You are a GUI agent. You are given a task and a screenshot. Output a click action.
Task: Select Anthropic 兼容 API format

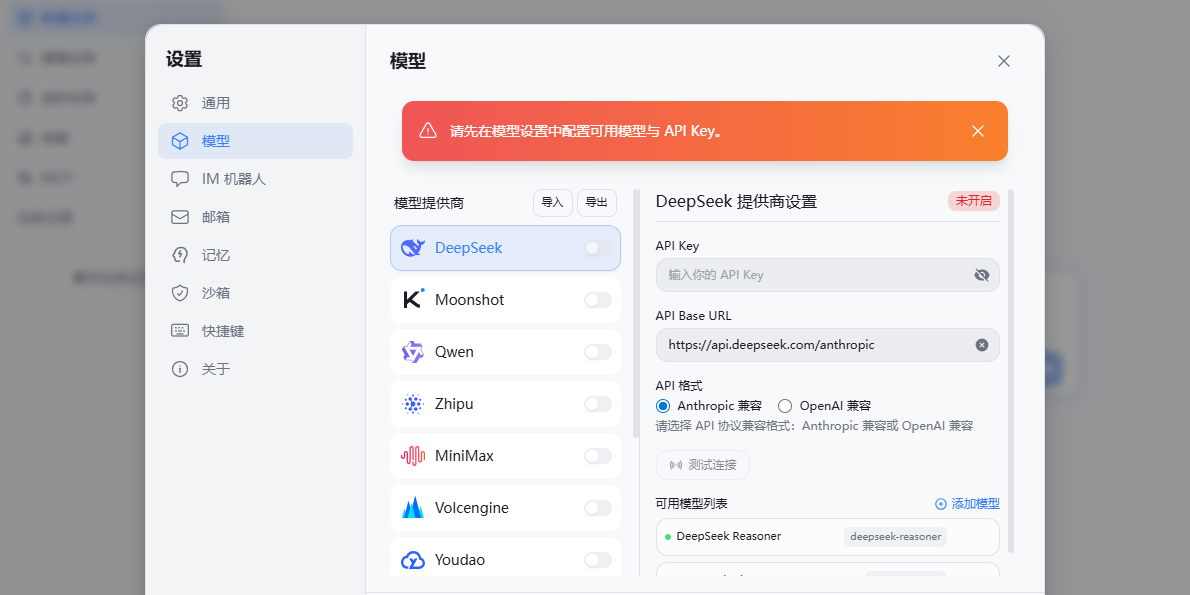(663, 406)
